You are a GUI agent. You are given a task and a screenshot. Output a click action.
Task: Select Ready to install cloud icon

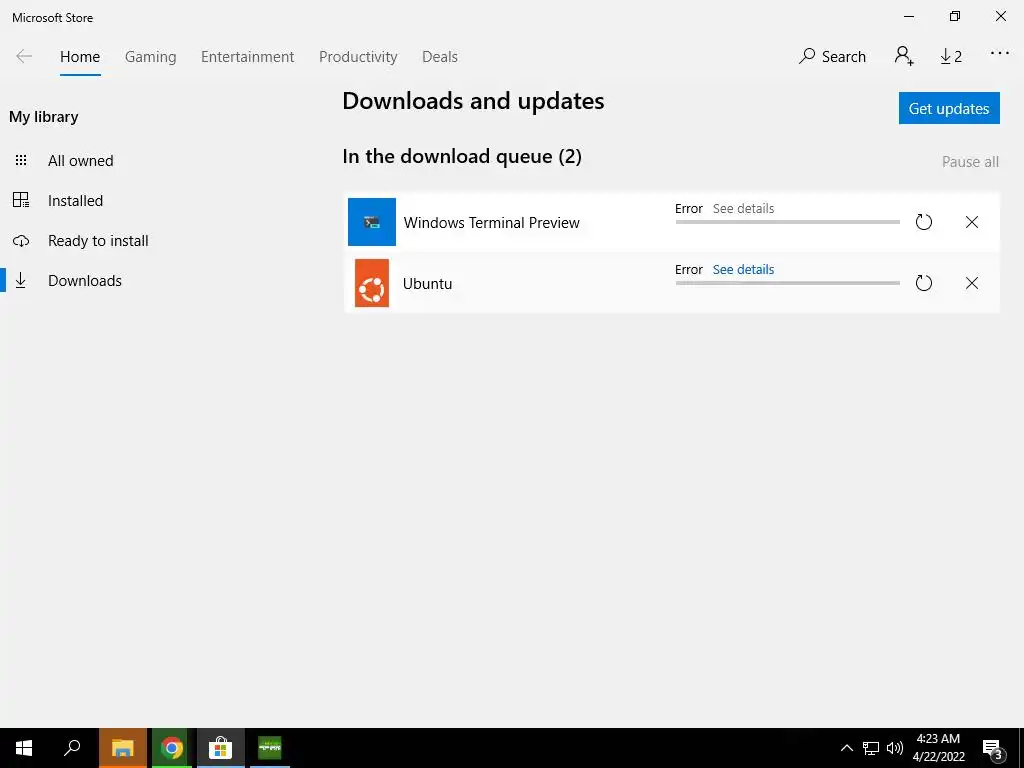pos(21,241)
